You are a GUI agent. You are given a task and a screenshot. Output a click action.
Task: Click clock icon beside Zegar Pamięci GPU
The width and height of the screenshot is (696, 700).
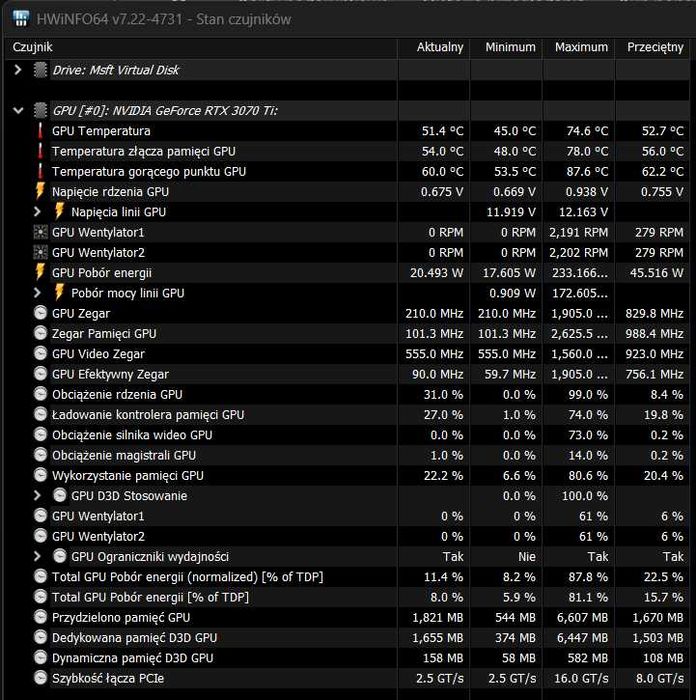pyautogui.click(x=40, y=333)
